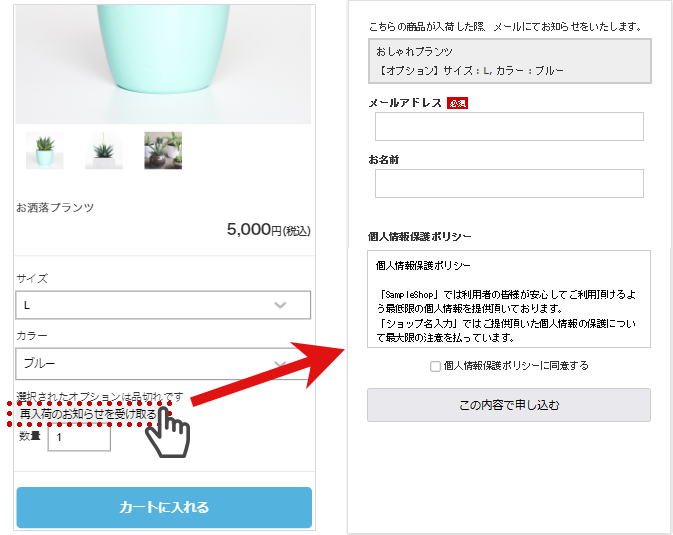Click the main product image of blue pot
Screen dimensions: 673x535
163,64
